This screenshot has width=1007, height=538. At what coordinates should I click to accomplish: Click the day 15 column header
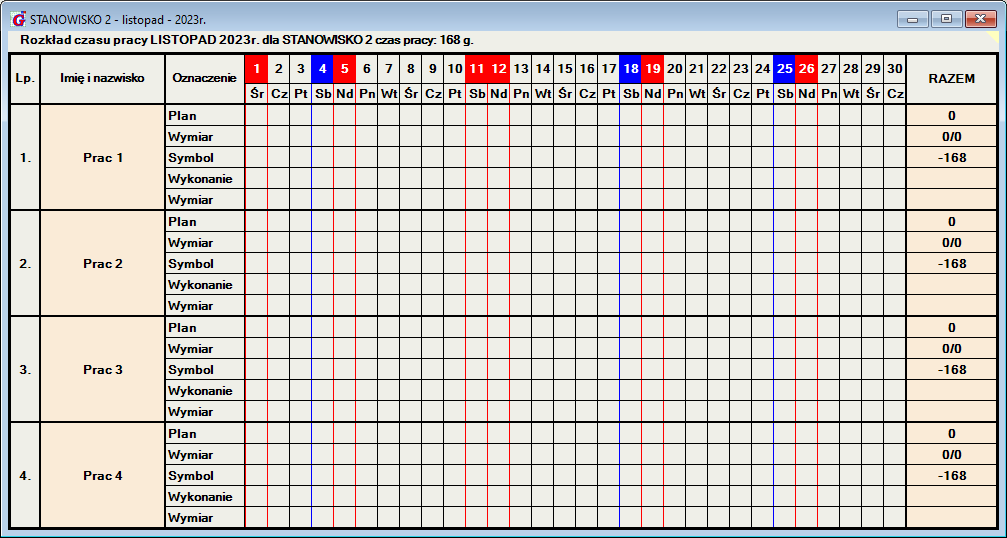tap(564, 69)
